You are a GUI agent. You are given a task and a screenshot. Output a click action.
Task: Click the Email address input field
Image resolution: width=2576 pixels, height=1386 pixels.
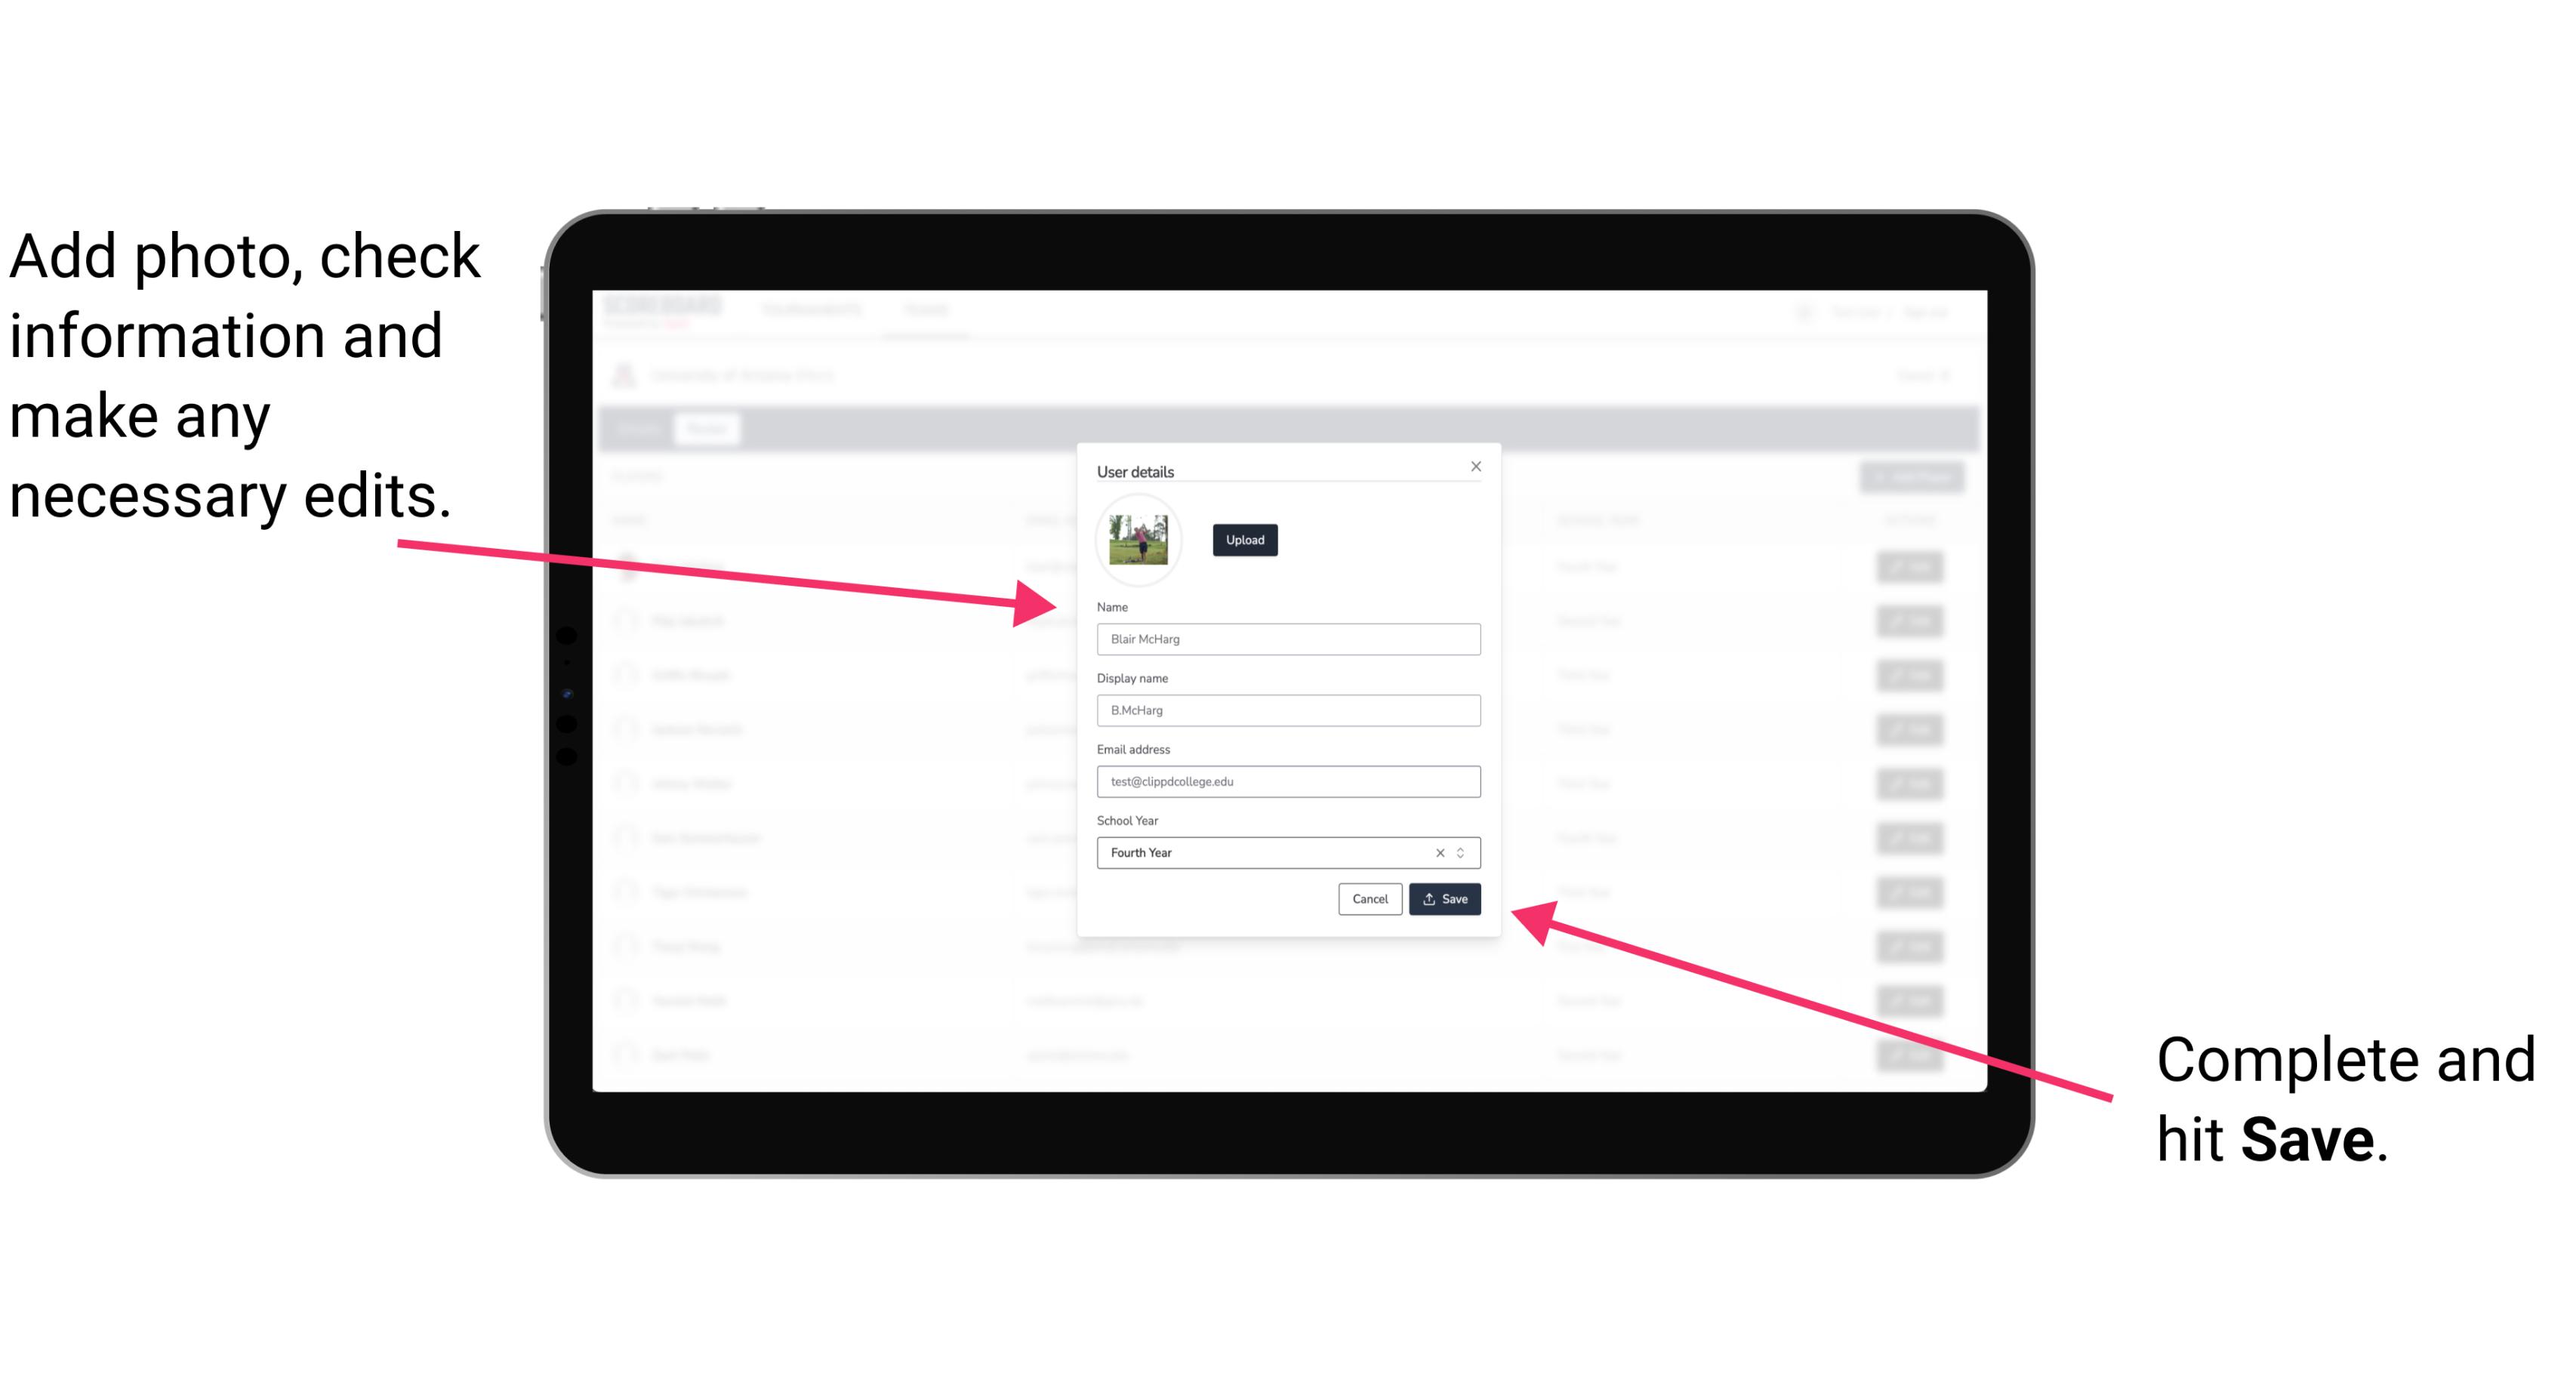pos(1289,782)
